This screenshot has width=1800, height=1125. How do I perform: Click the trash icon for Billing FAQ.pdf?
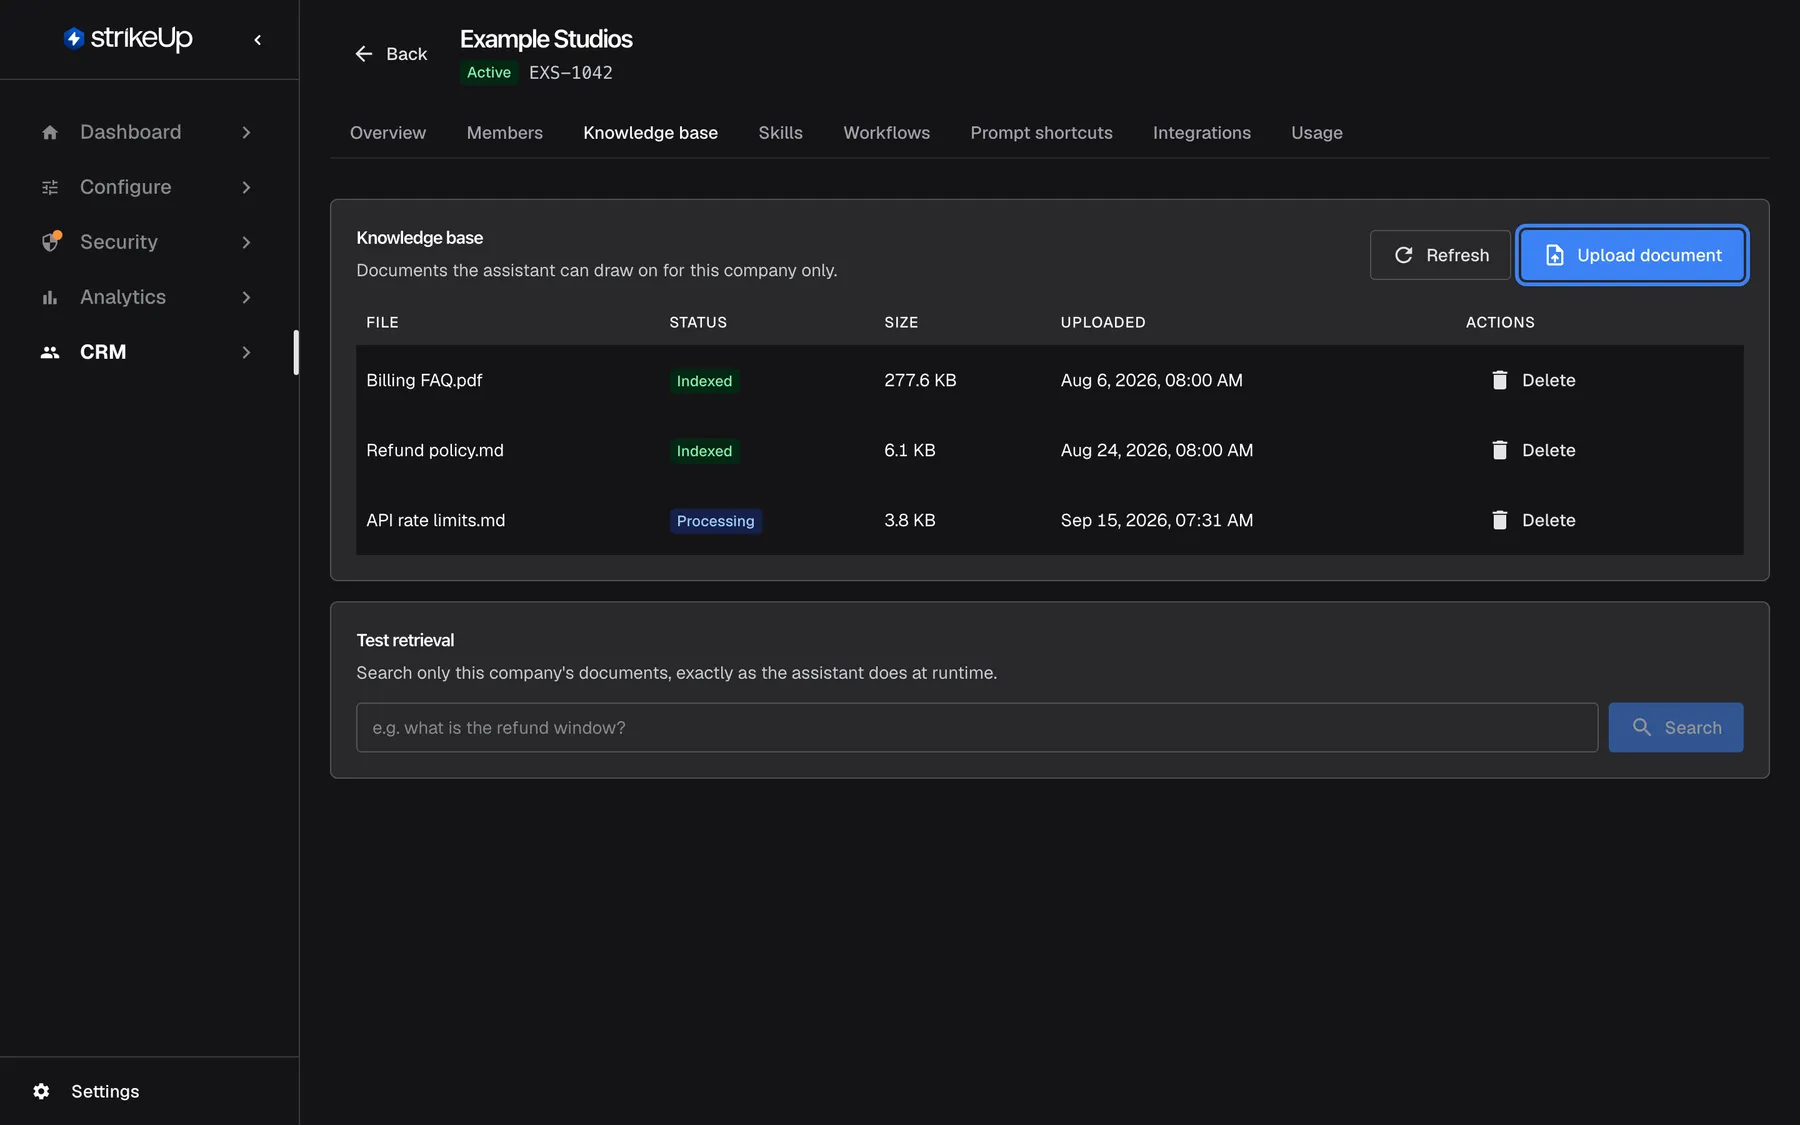pos(1499,380)
